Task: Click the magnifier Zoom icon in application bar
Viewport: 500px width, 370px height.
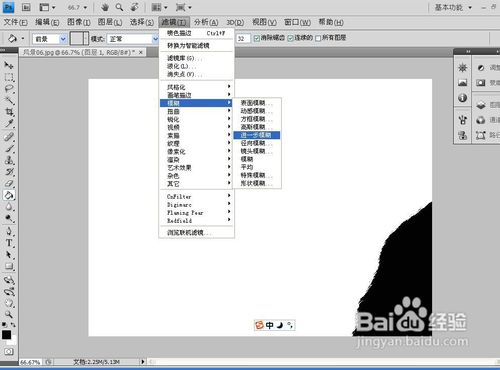Action: click(119, 7)
